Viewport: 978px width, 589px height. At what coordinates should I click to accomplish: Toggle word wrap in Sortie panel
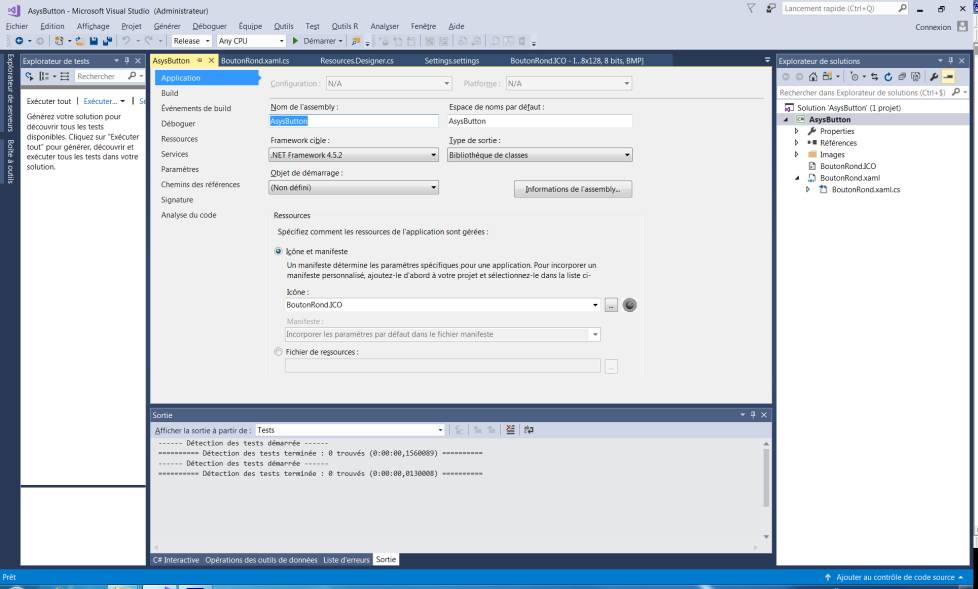528,429
